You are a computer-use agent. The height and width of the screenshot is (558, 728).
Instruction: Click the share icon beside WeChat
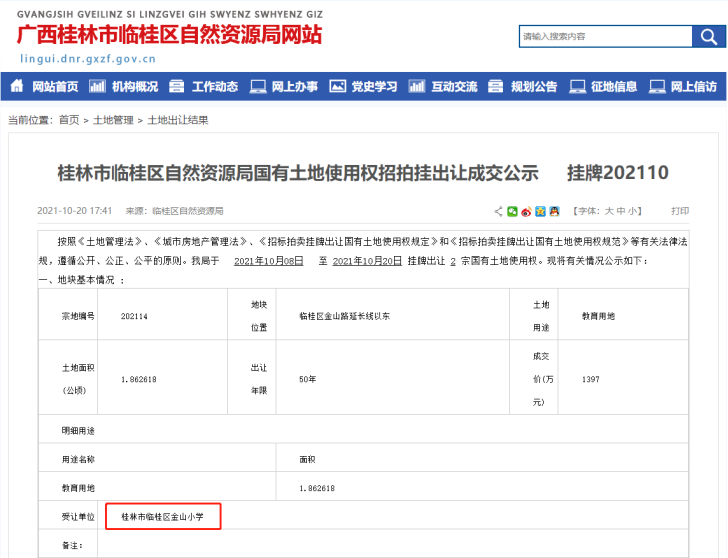coord(499,212)
